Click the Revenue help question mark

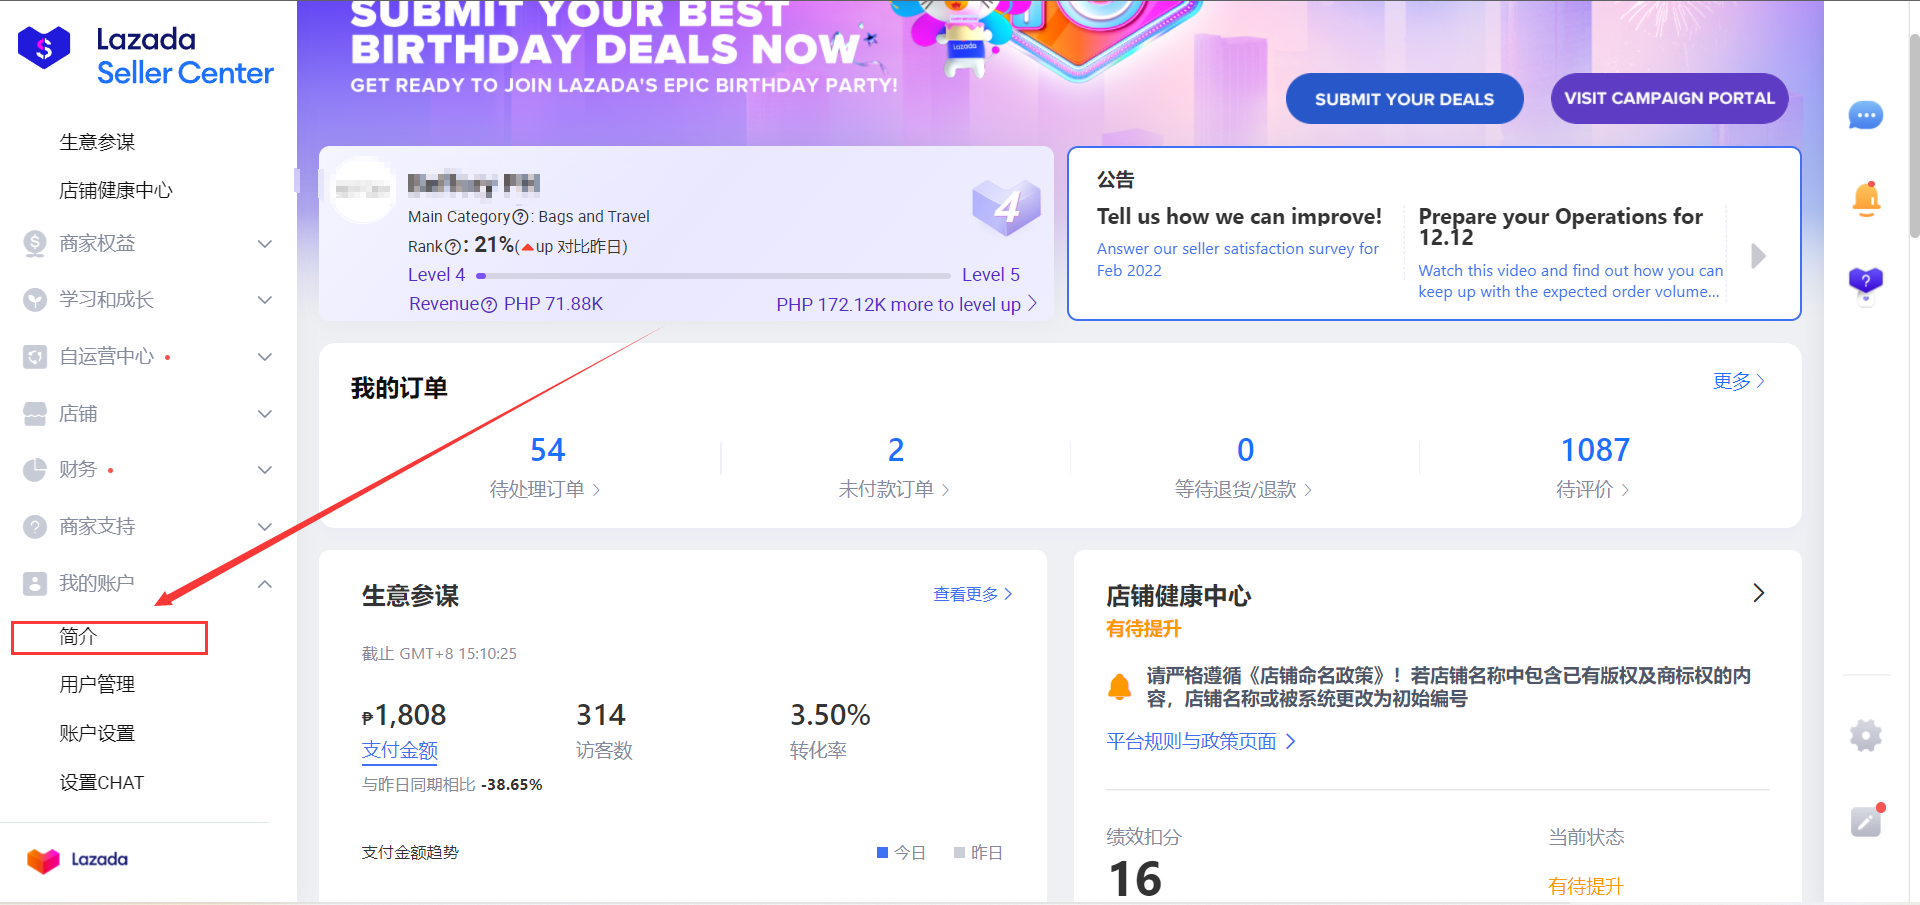tap(489, 305)
